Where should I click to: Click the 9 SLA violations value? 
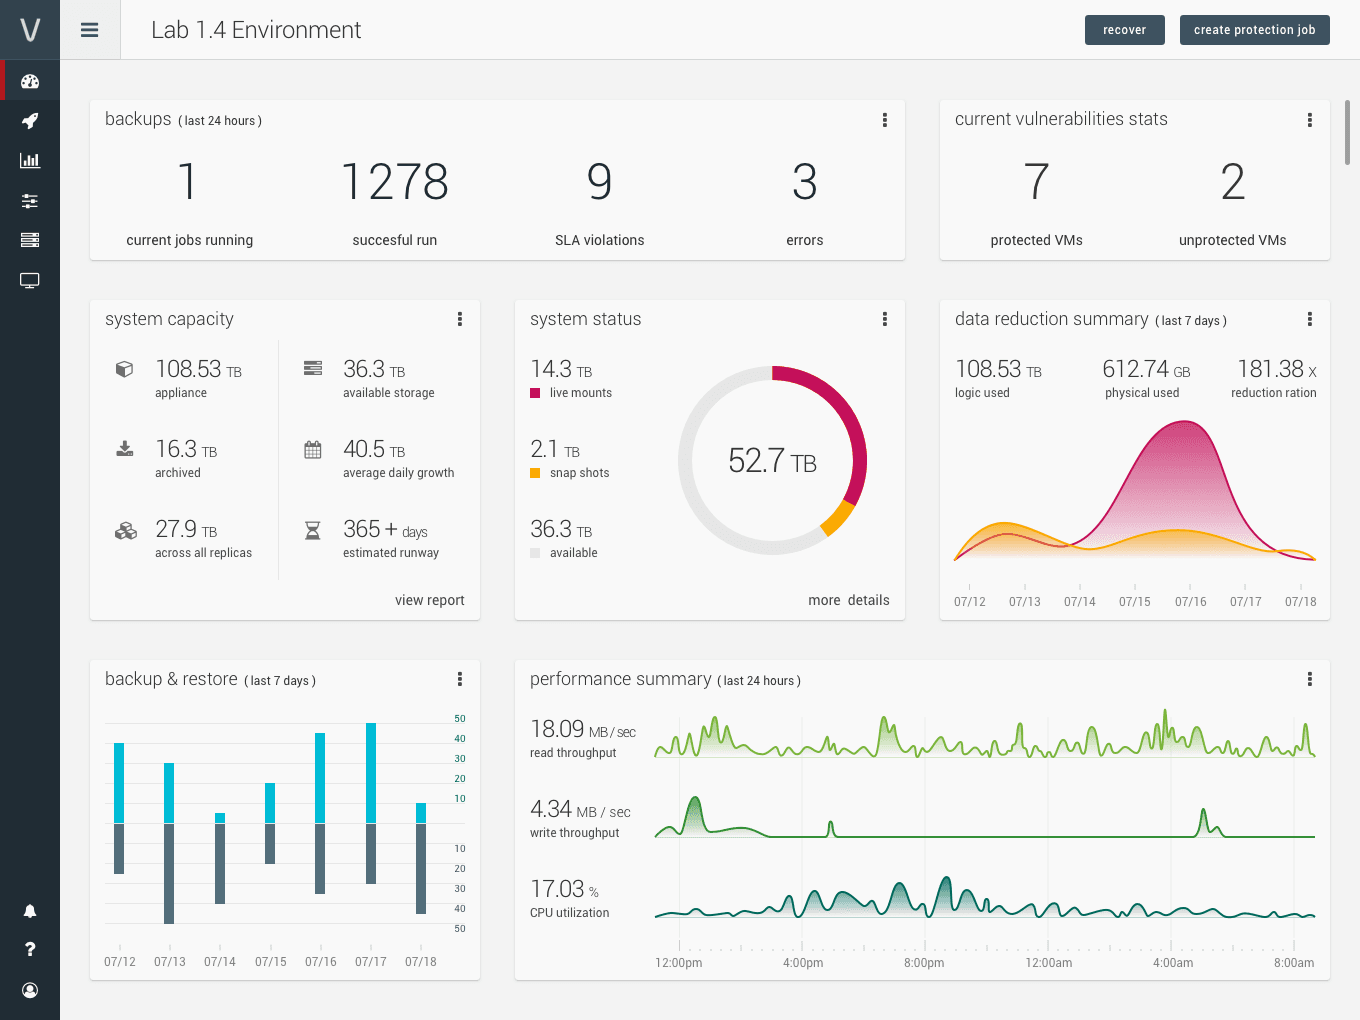pyautogui.click(x=599, y=182)
